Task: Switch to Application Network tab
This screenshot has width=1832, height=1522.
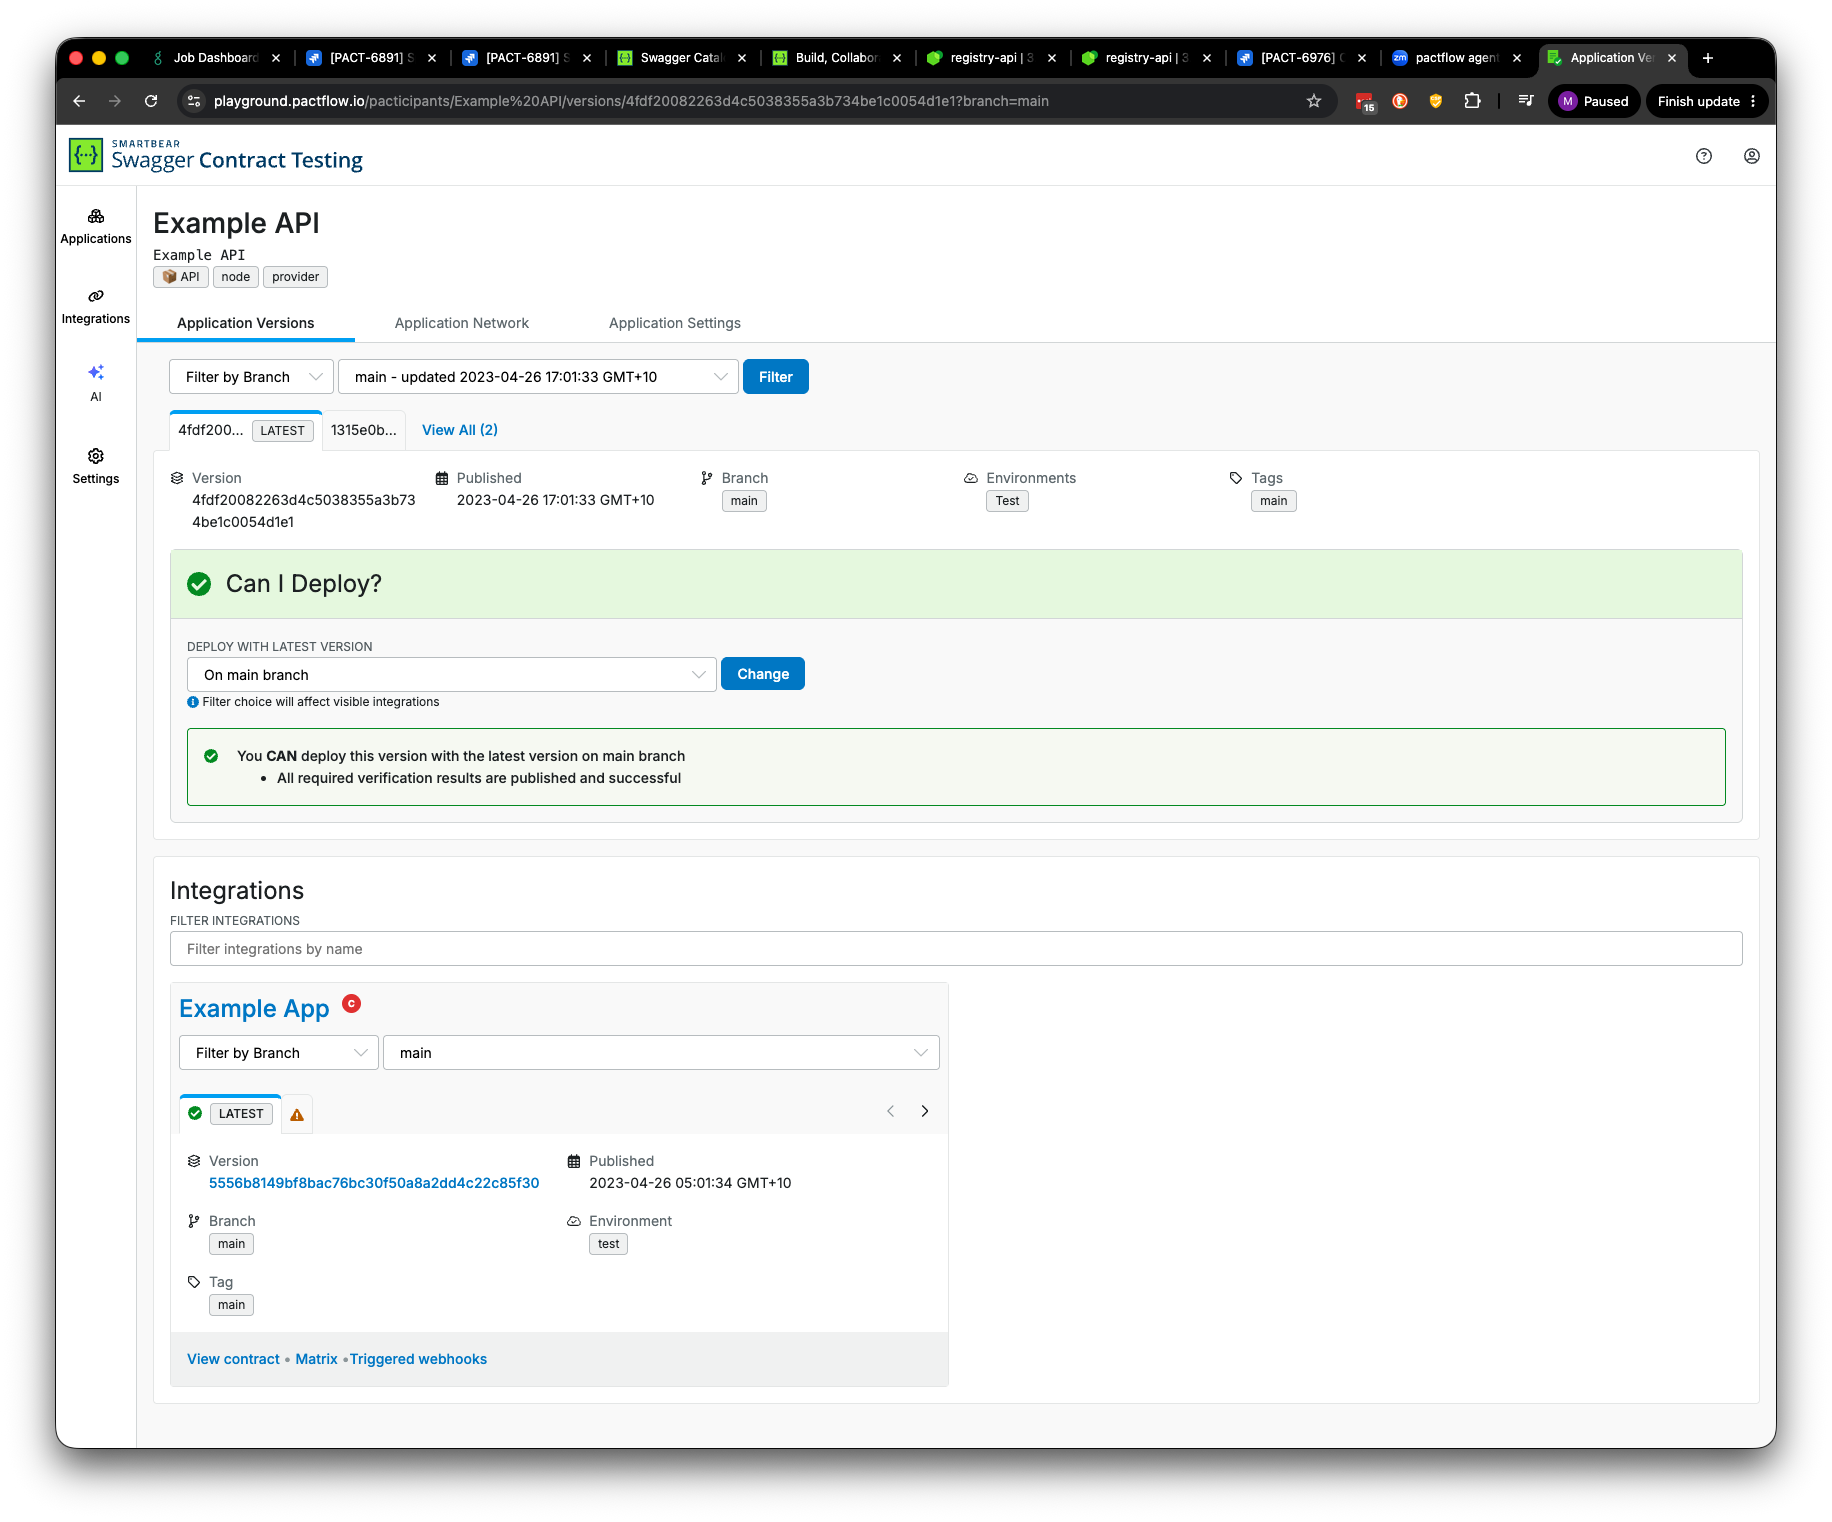Action: click(462, 323)
